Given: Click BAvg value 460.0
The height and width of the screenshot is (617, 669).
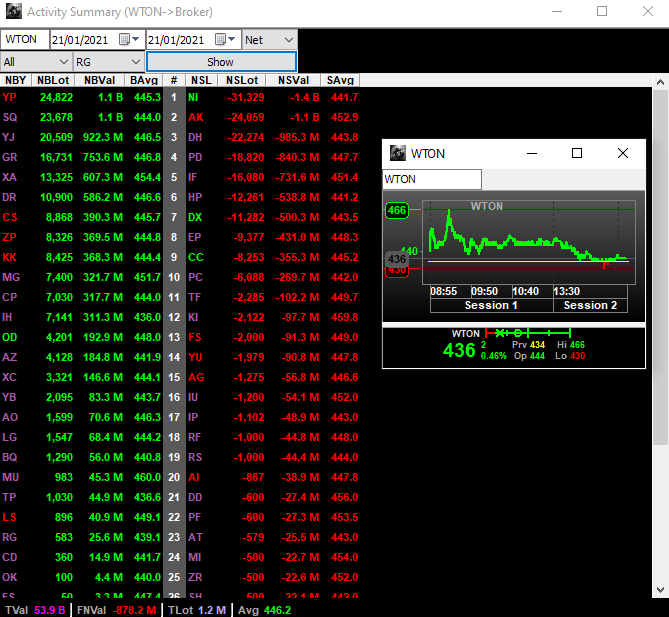Looking at the screenshot, I should coord(147,477).
